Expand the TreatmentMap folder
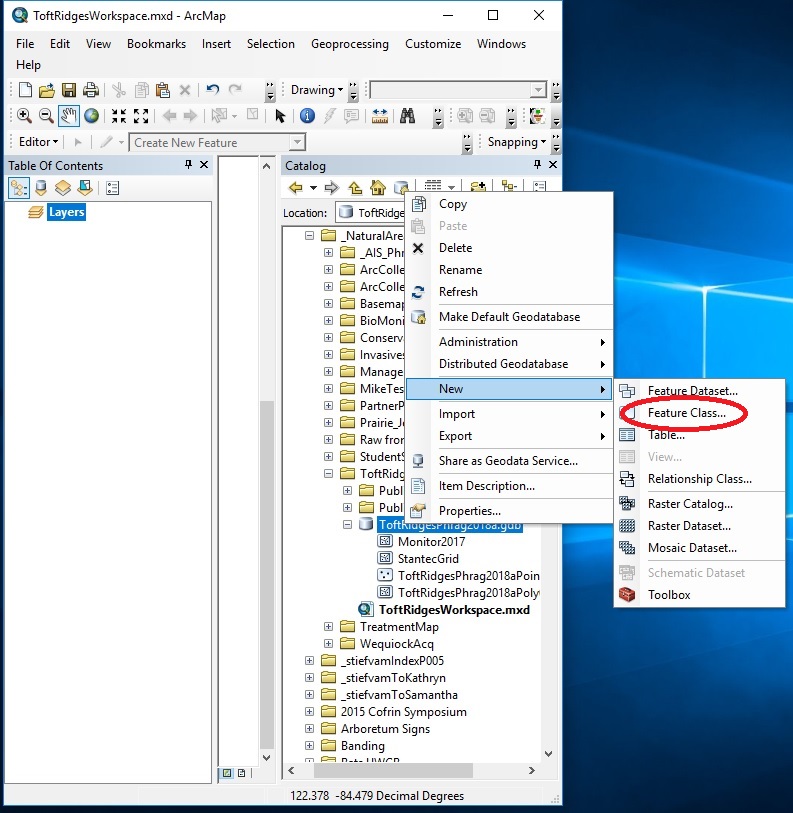793x813 pixels. click(x=328, y=626)
